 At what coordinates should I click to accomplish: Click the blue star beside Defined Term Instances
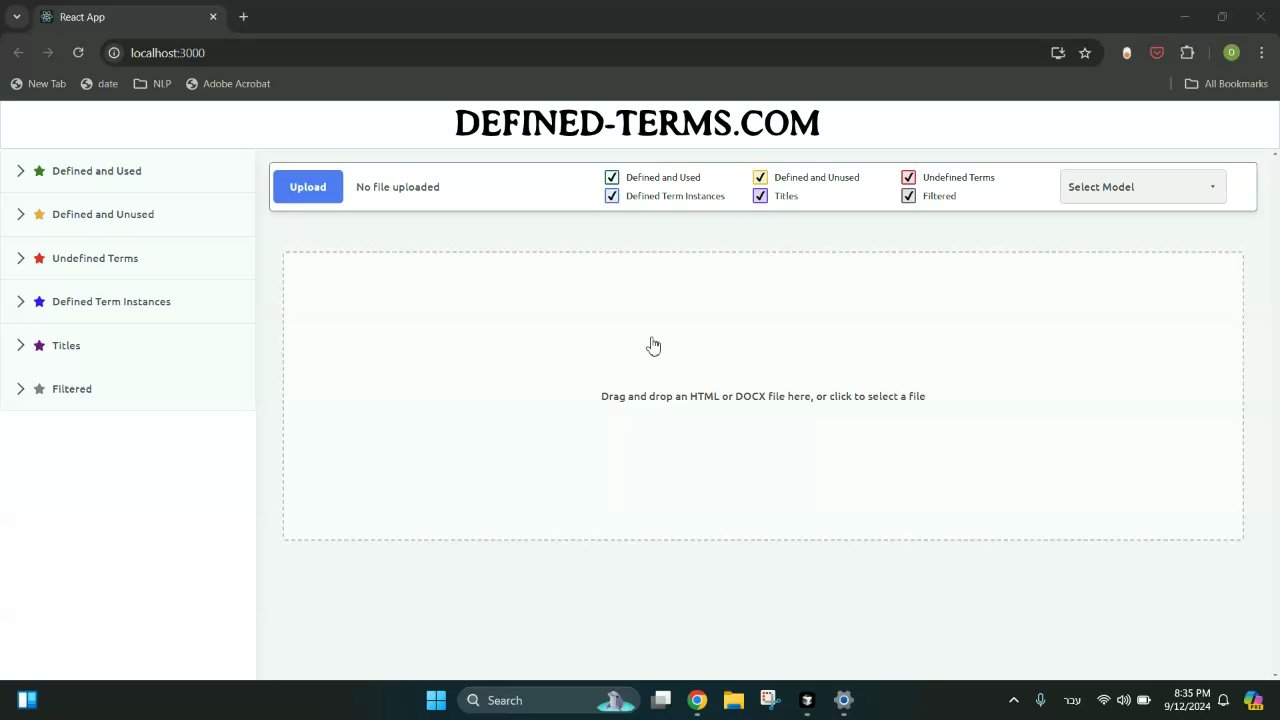tap(39, 301)
